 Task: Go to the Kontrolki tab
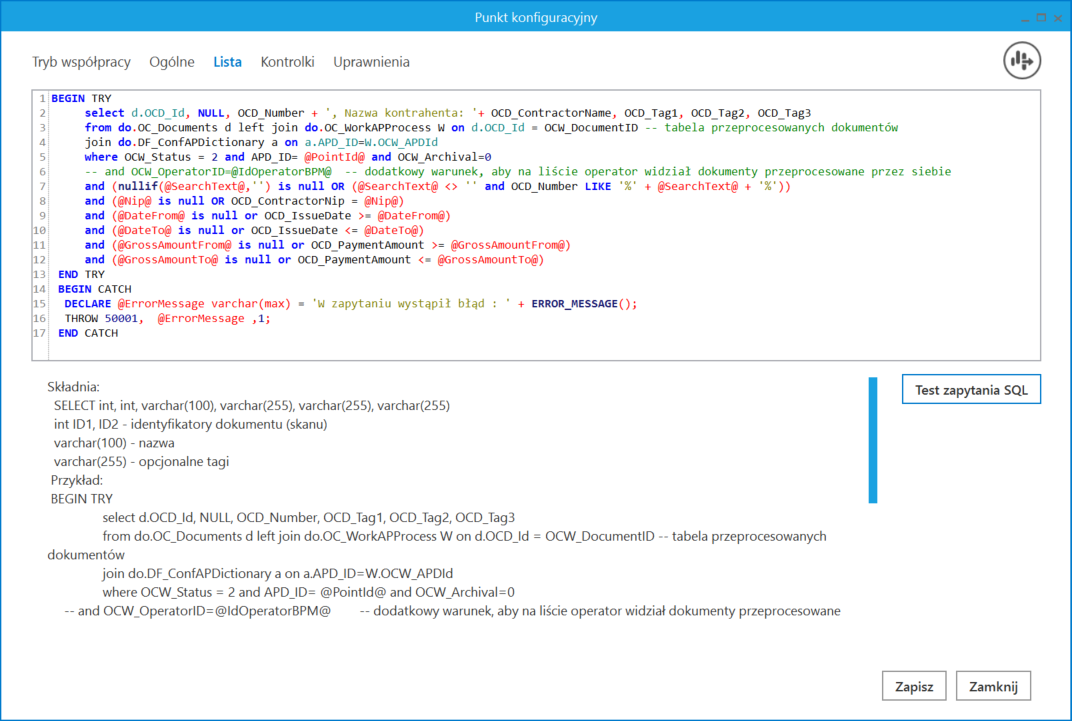click(x=287, y=62)
